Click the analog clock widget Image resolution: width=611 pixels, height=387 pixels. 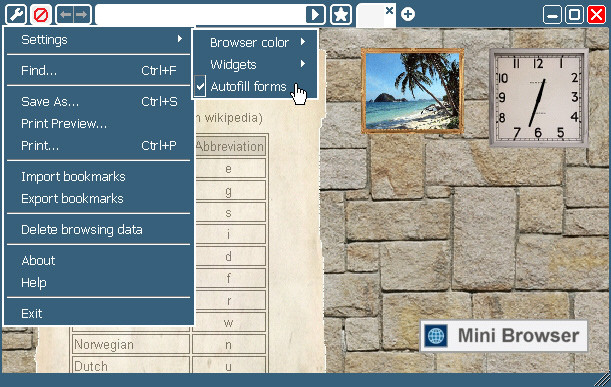[x=539, y=97]
